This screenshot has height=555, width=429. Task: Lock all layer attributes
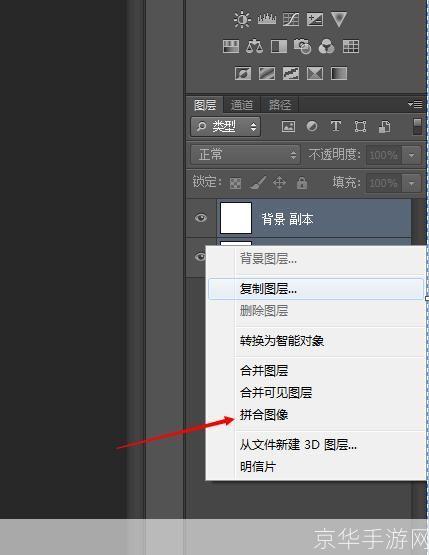pos(302,183)
